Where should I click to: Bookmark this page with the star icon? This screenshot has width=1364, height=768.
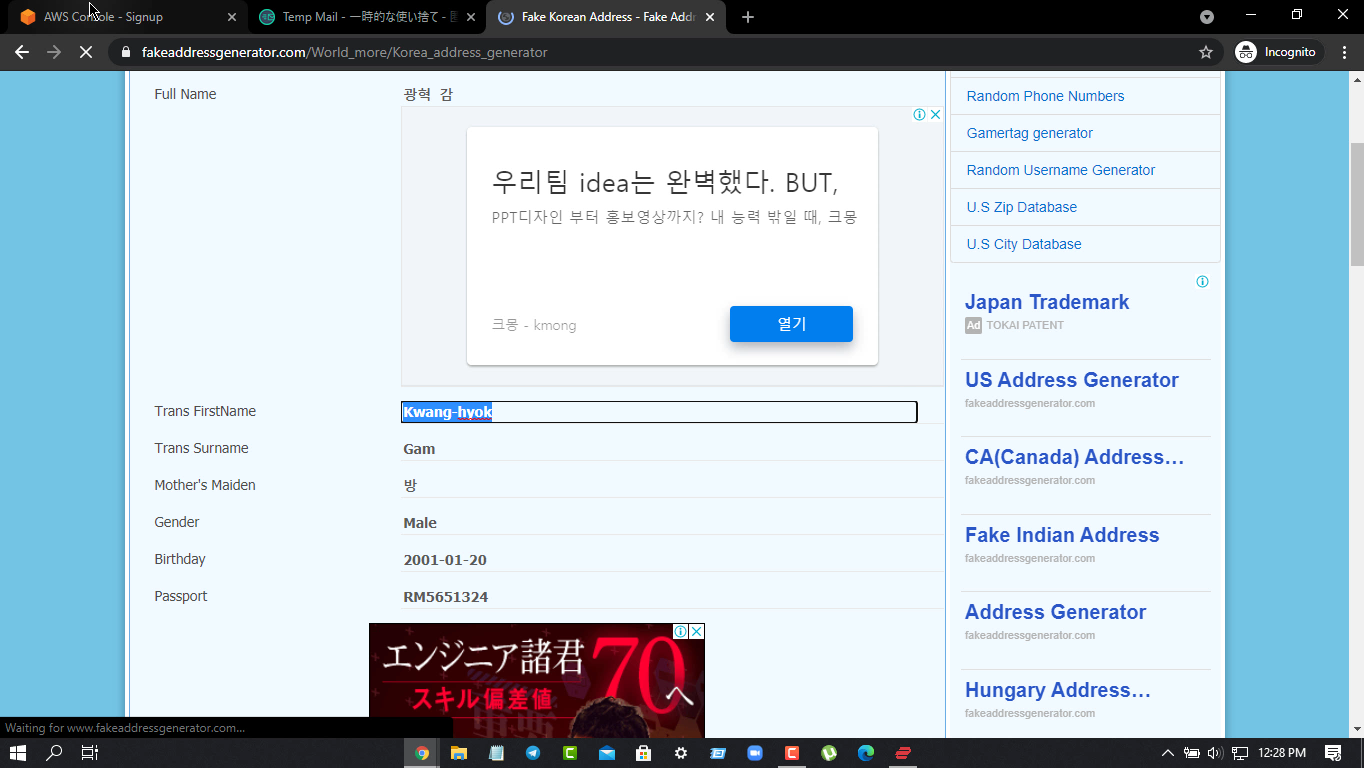coord(1206,52)
